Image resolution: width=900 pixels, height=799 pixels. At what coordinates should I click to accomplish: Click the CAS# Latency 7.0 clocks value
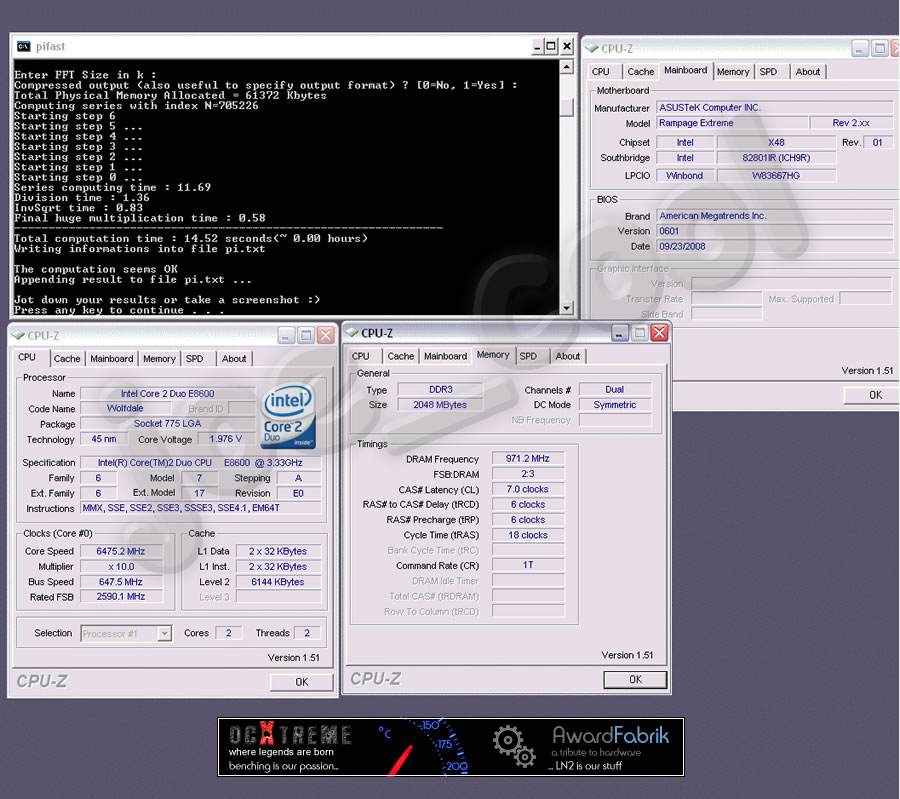click(x=527, y=490)
